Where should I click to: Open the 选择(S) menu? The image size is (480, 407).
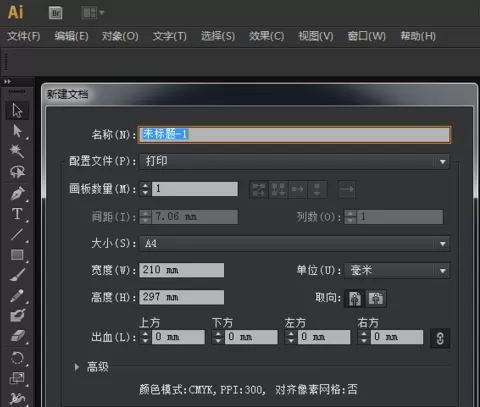point(218,36)
